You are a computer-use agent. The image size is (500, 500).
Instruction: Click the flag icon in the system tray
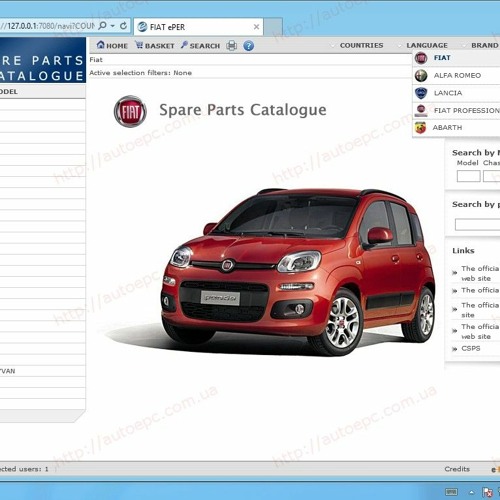488,492
